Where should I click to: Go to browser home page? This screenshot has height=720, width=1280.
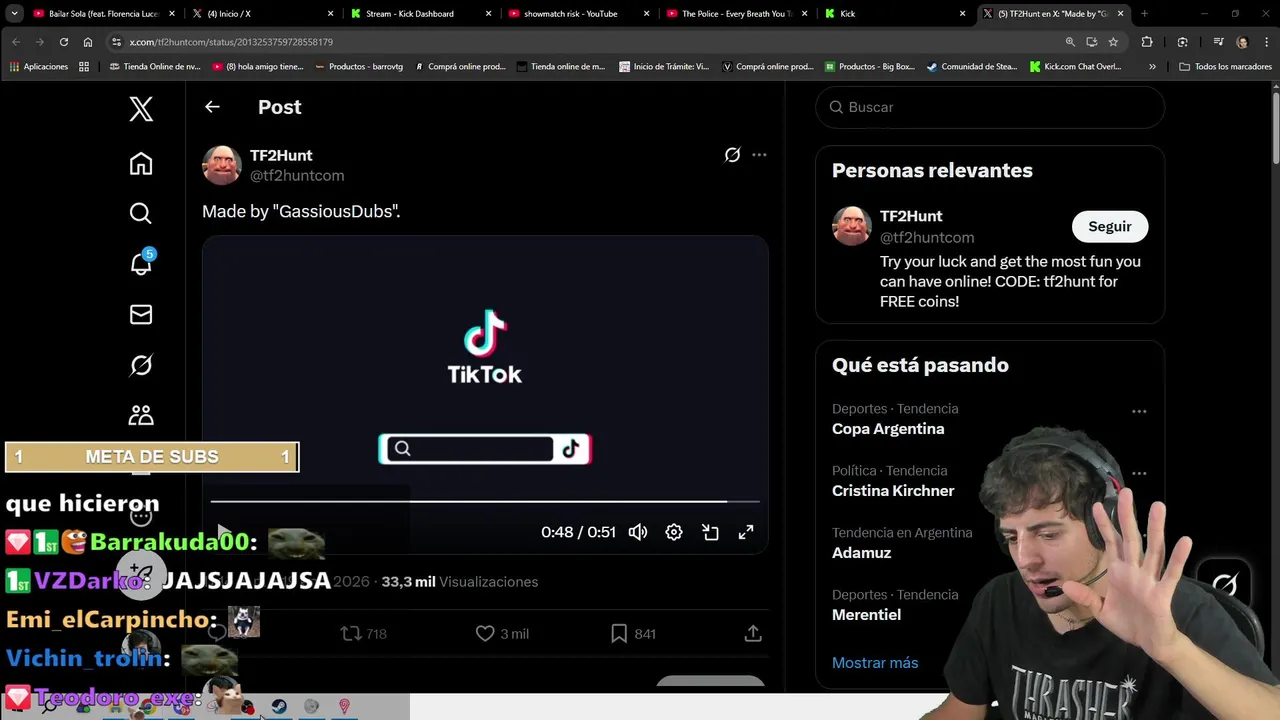click(x=88, y=42)
